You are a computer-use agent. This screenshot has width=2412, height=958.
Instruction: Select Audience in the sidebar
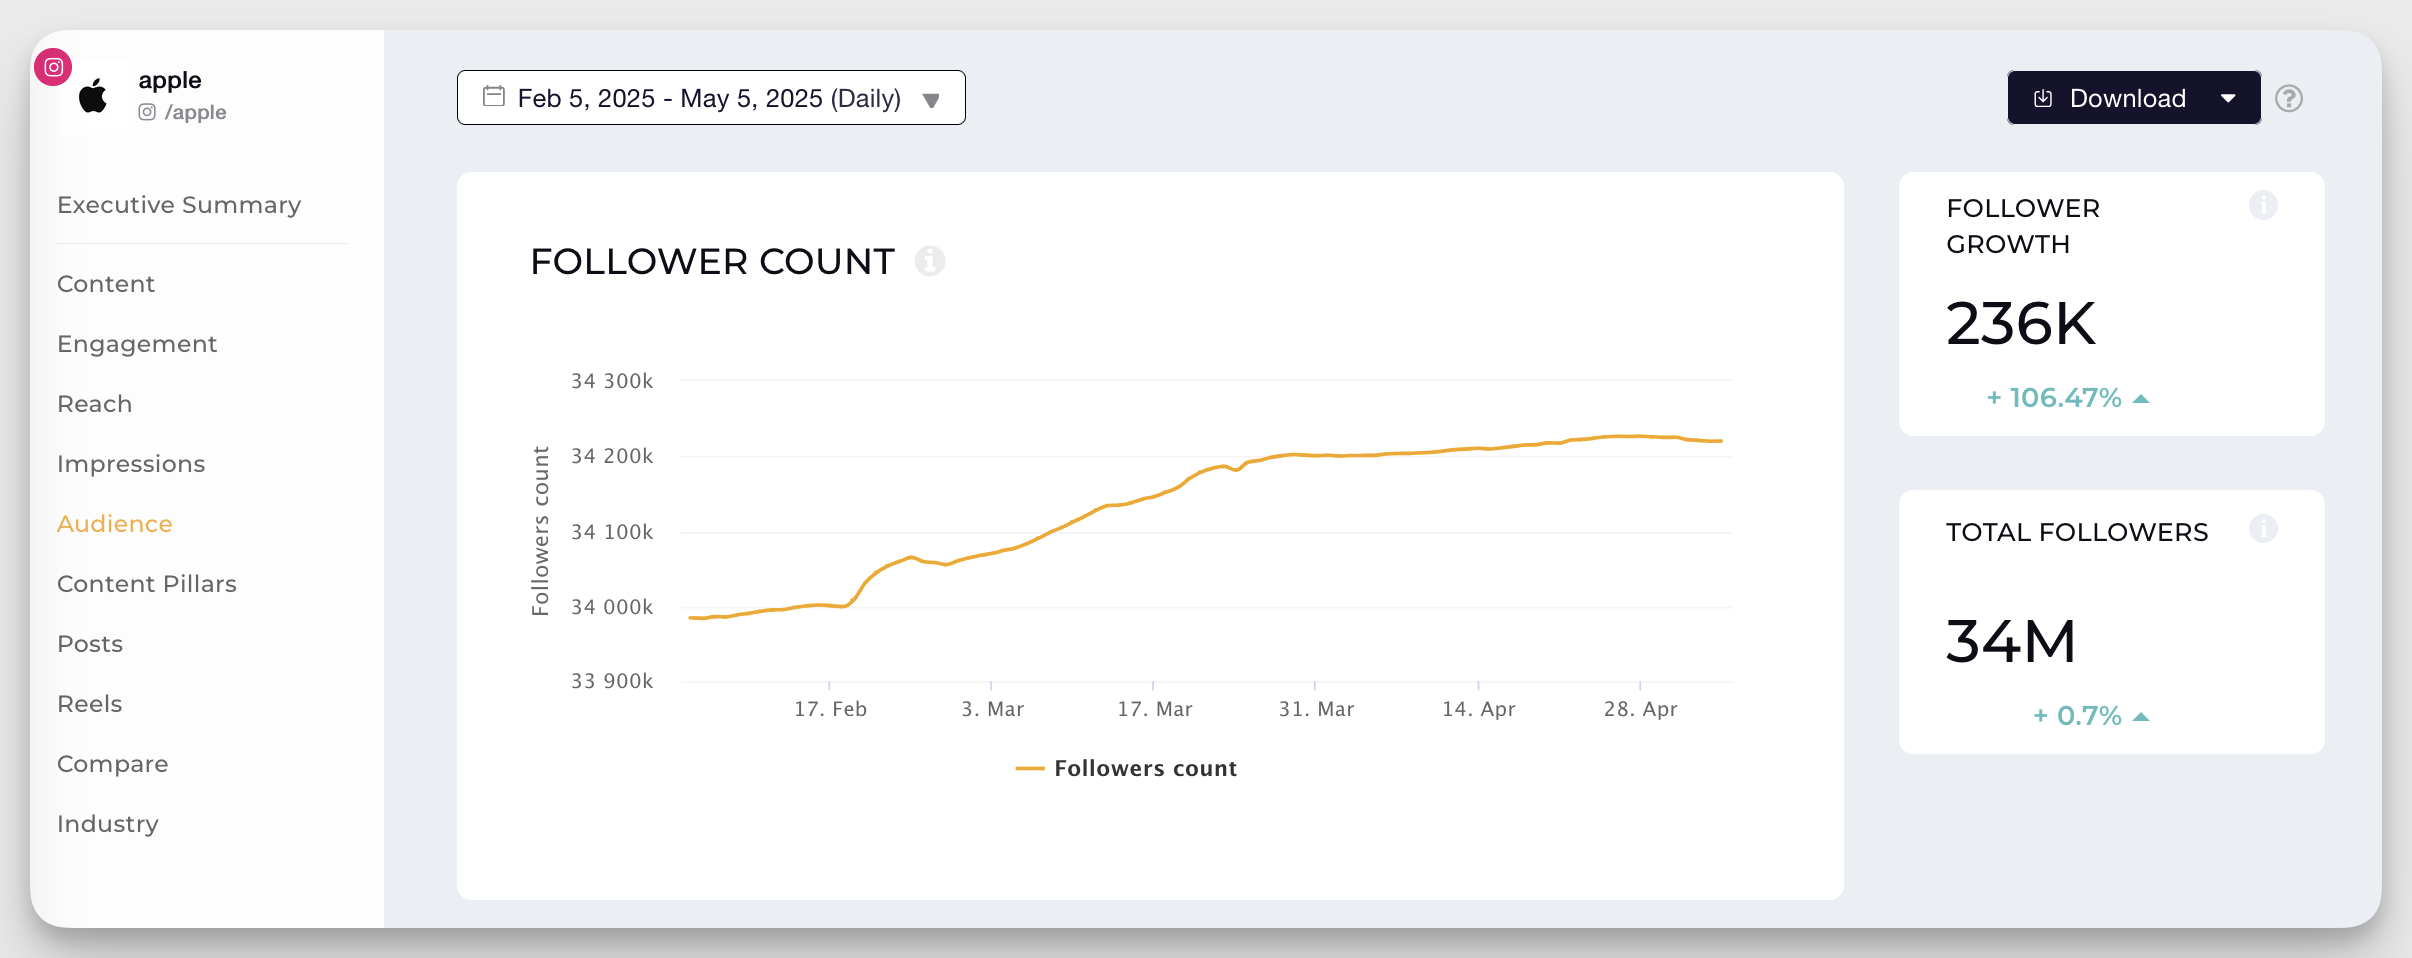[x=114, y=523]
